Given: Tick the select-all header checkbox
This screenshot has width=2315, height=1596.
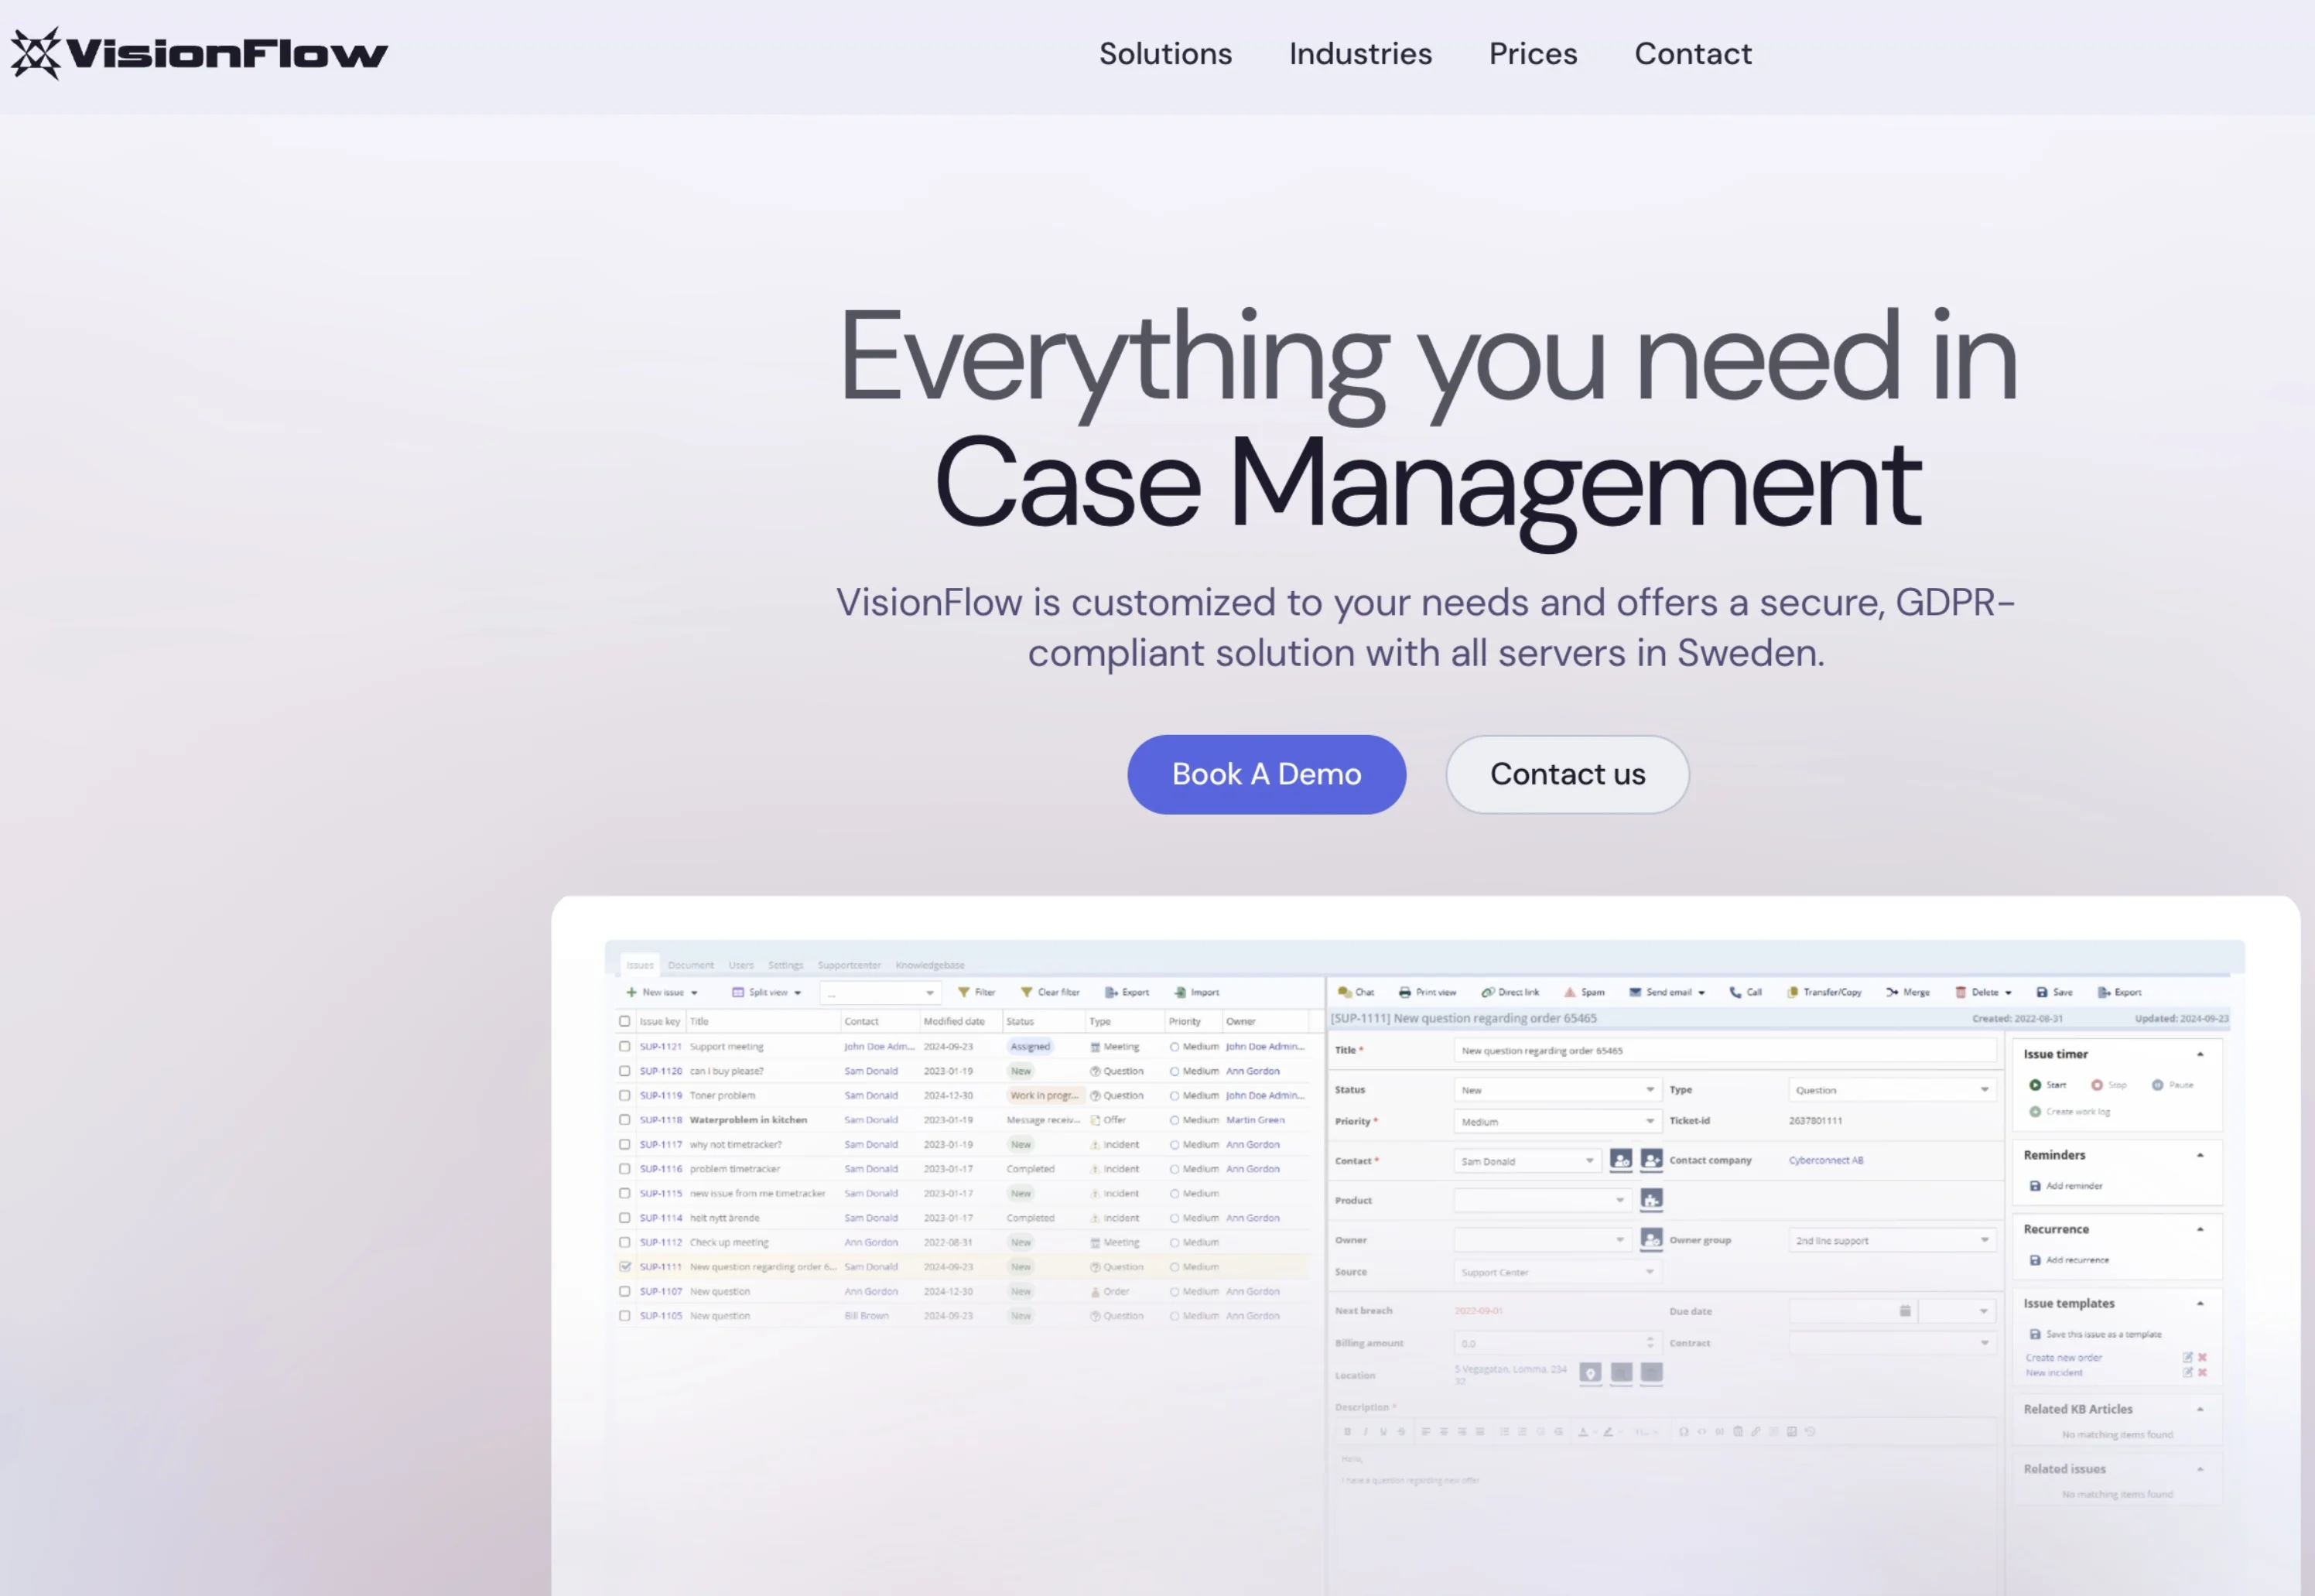Looking at the screenshot, I should [625, 1021].
